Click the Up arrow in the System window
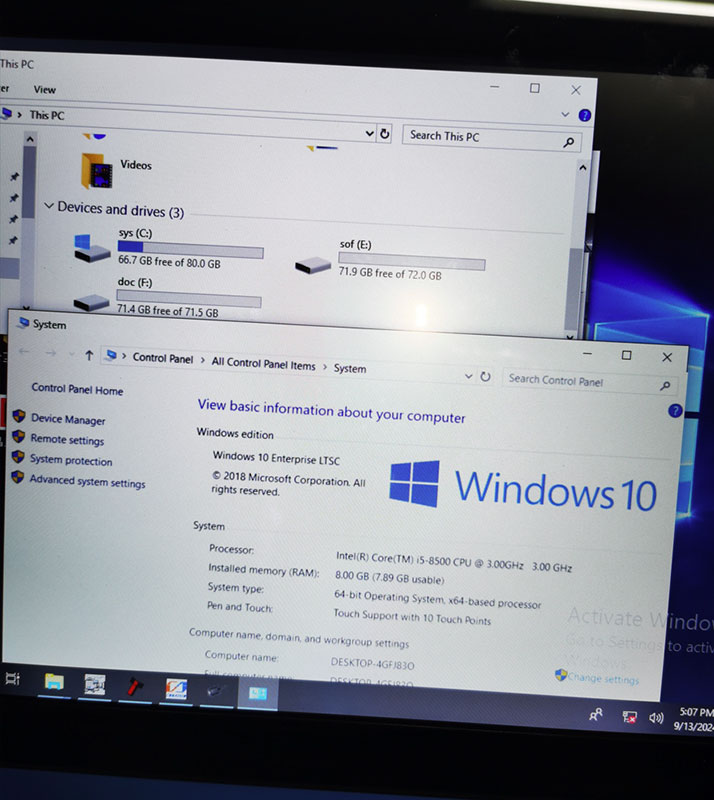The image size is (714, 800). 89,355
